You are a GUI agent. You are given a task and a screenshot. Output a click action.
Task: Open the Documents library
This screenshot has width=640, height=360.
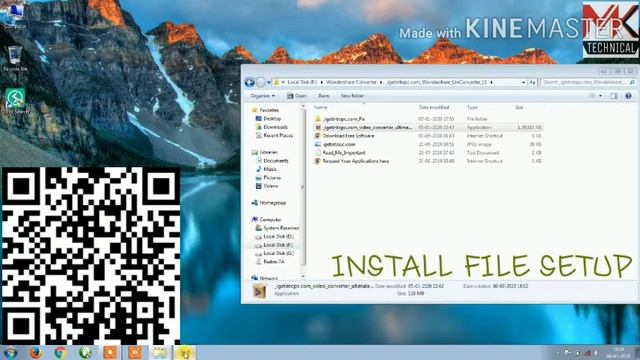pos(276,161)
